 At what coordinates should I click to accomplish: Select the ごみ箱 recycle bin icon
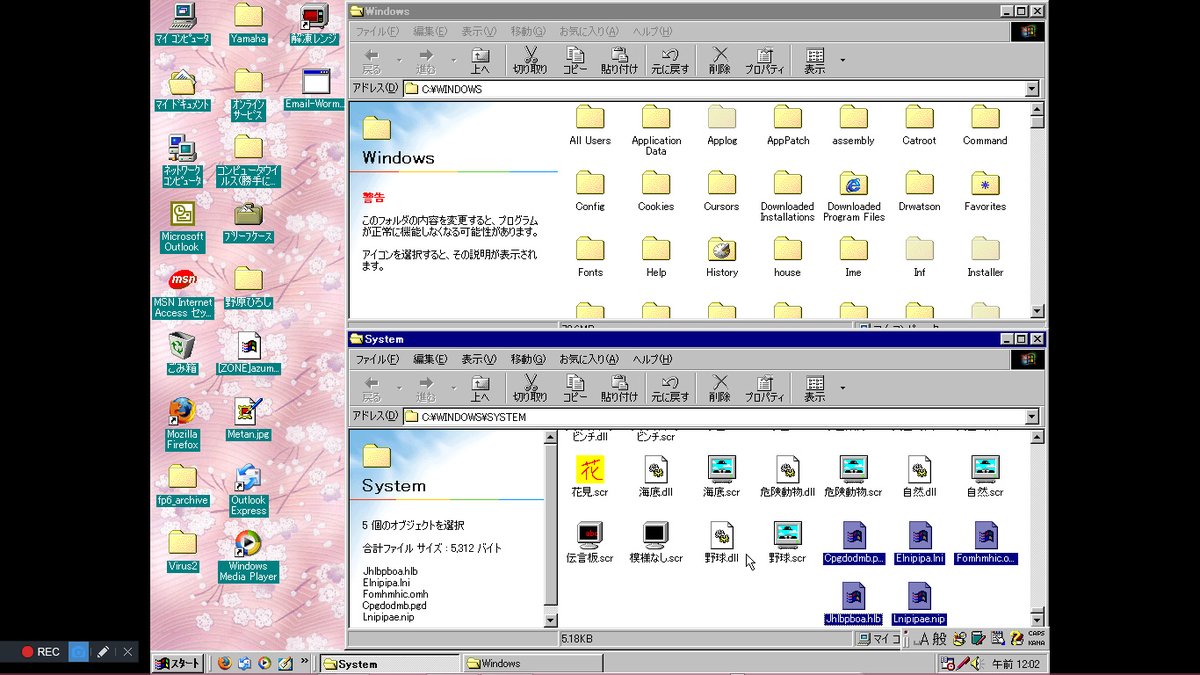(182, 353)
